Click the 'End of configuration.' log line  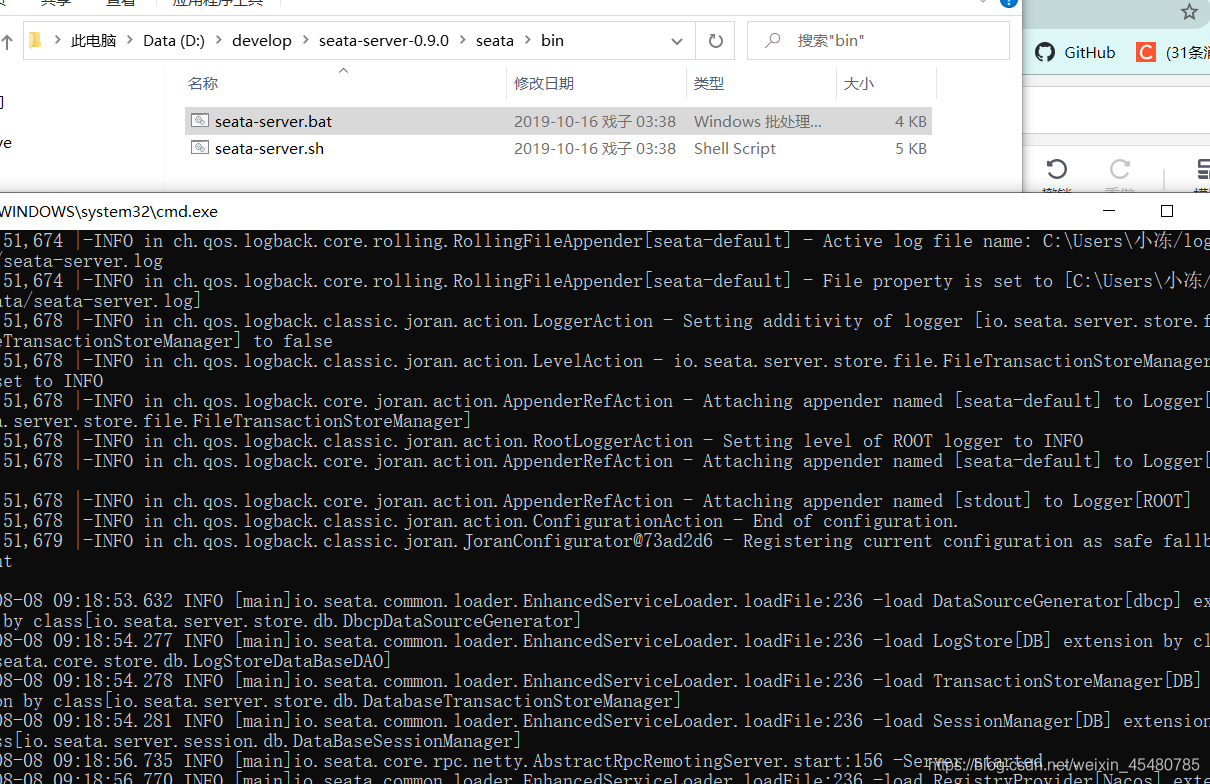[x=480, y=521]
